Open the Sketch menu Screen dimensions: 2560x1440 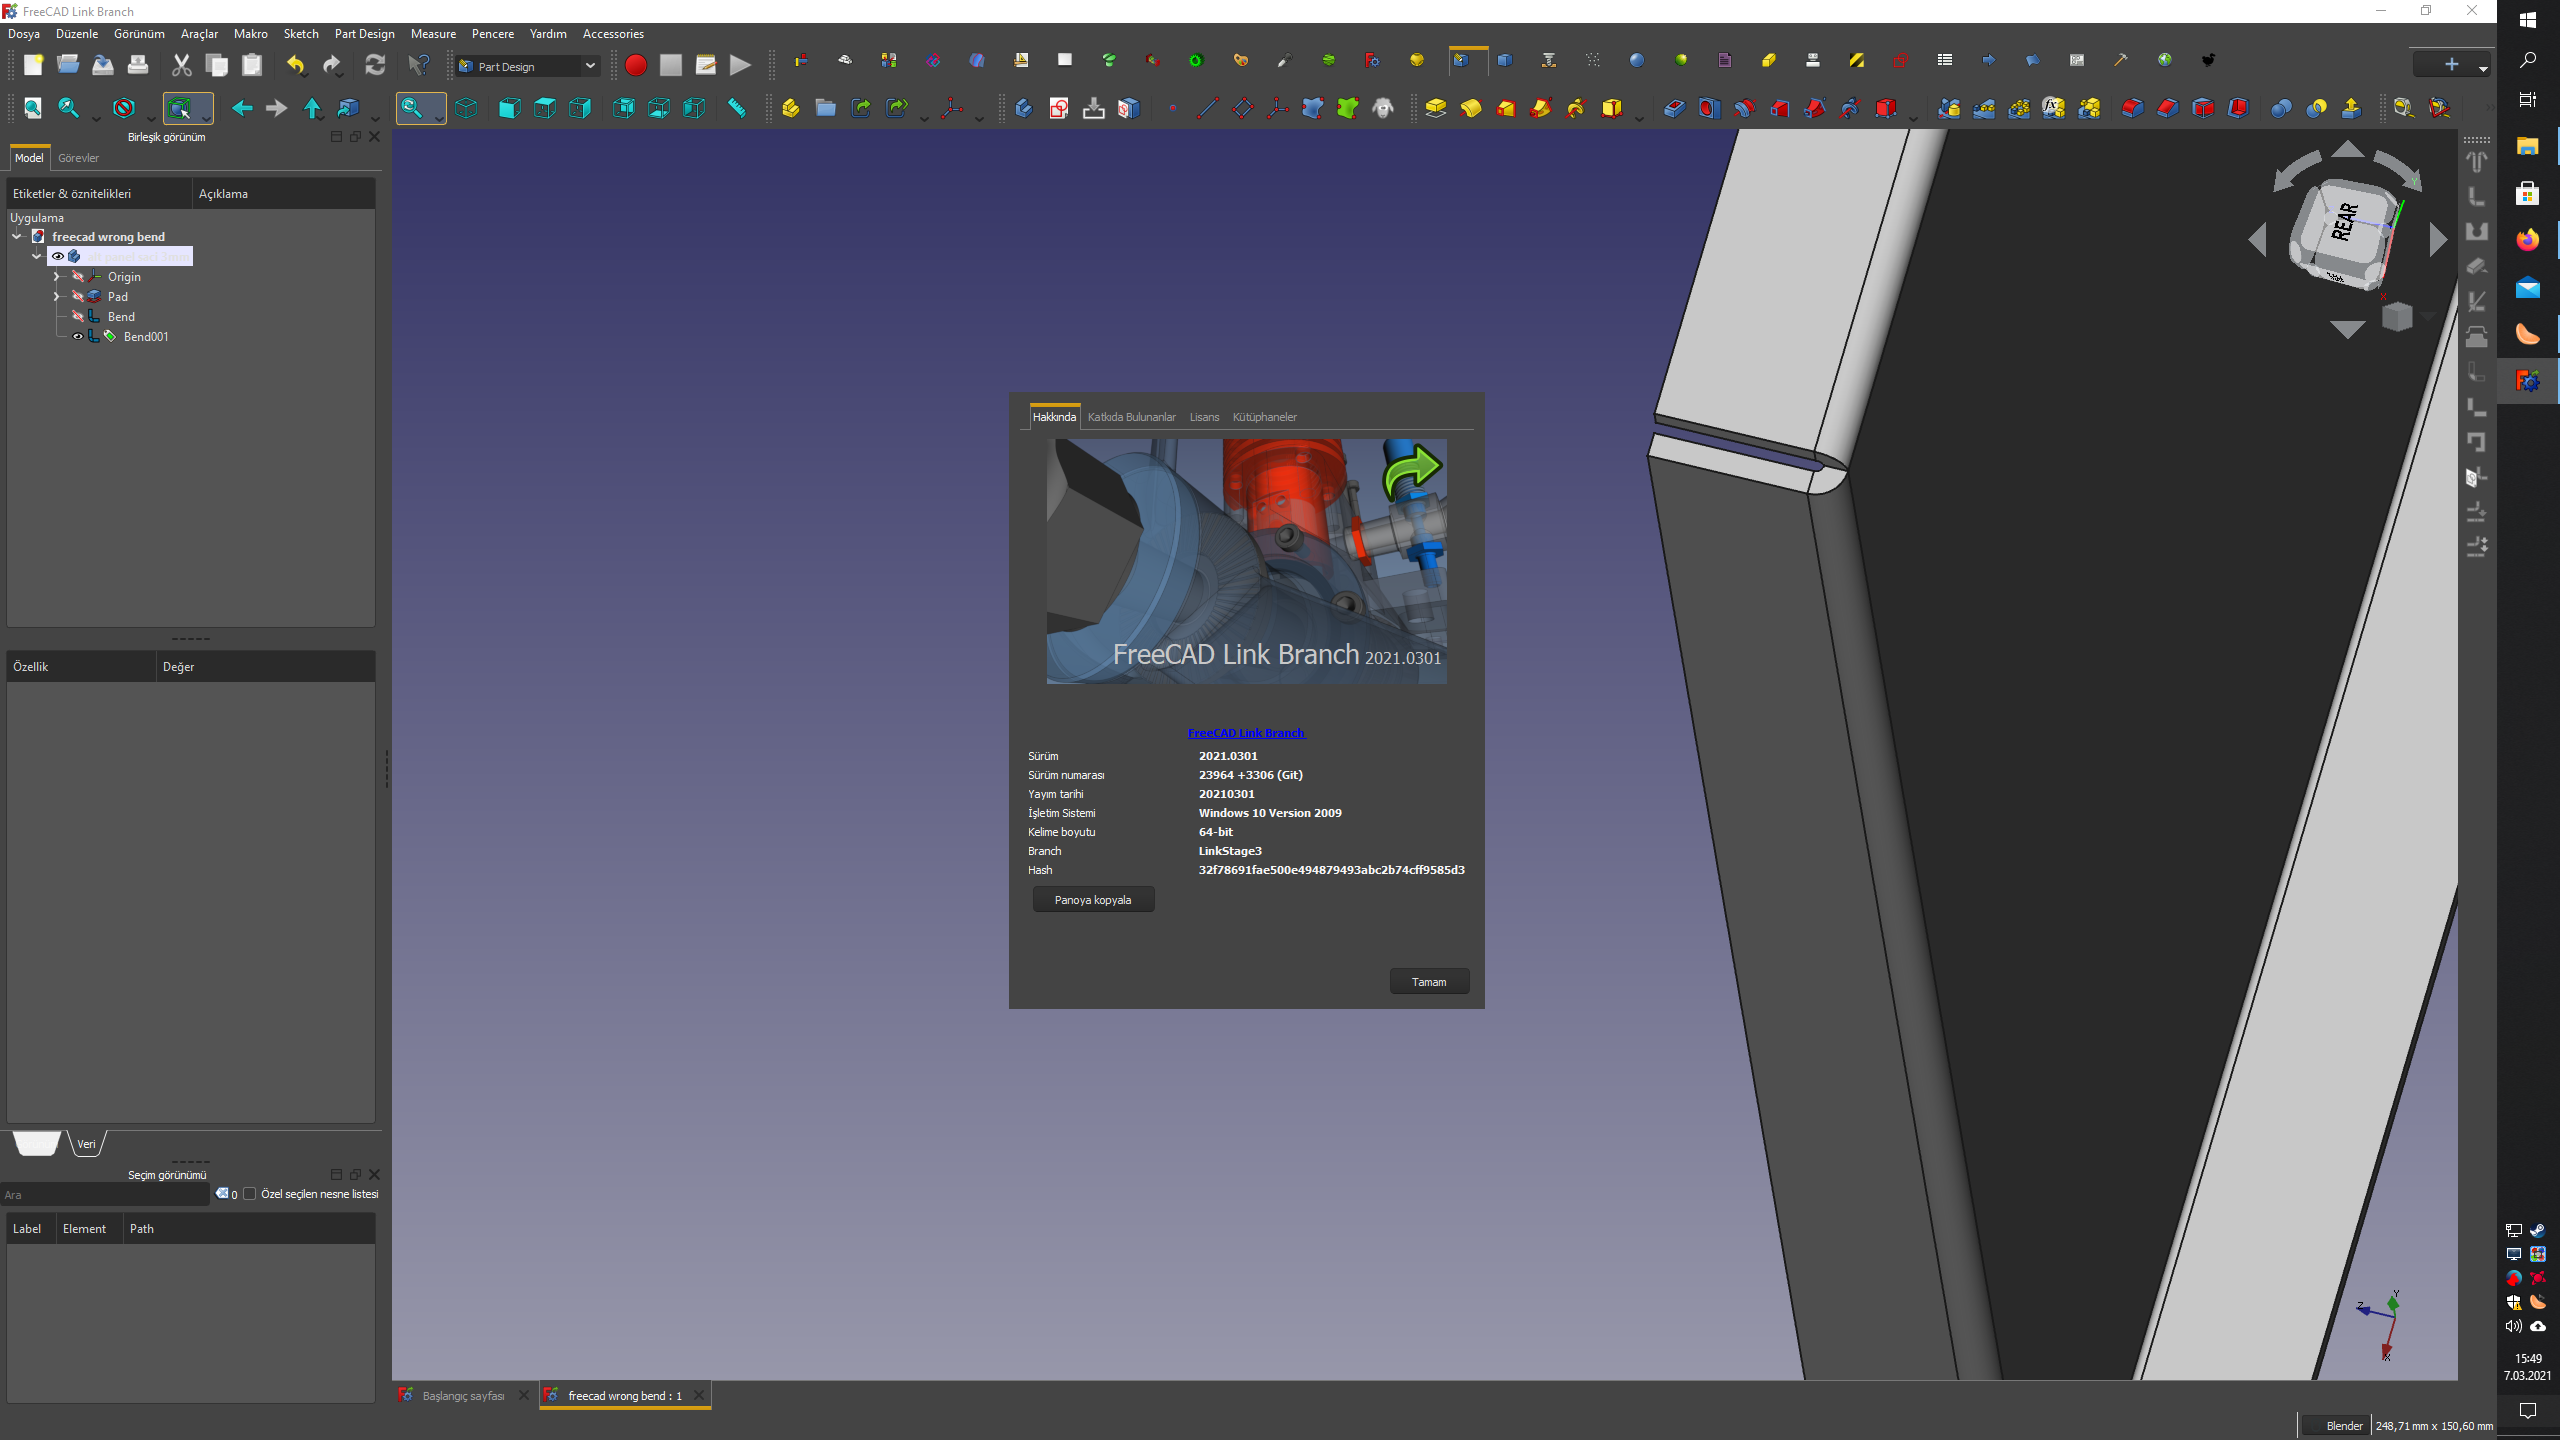coord(301,34)
